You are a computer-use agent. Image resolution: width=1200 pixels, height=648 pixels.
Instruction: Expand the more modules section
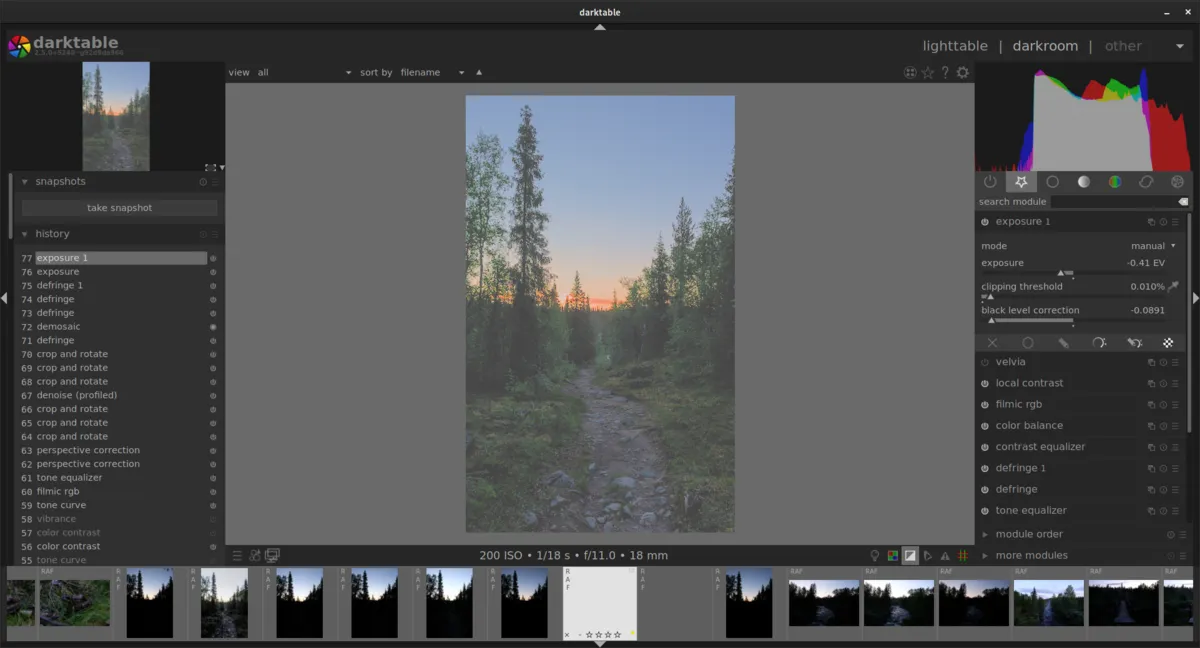pyautogui.click(x=1032, y=554)
